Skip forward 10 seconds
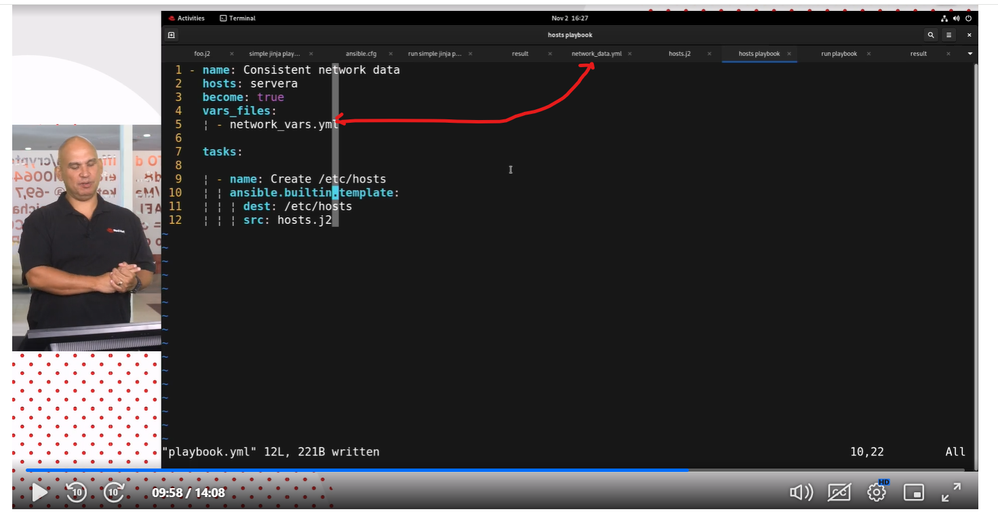Image resolution: width=998 pixels, height=516 pixels. (x=114, y=492)
